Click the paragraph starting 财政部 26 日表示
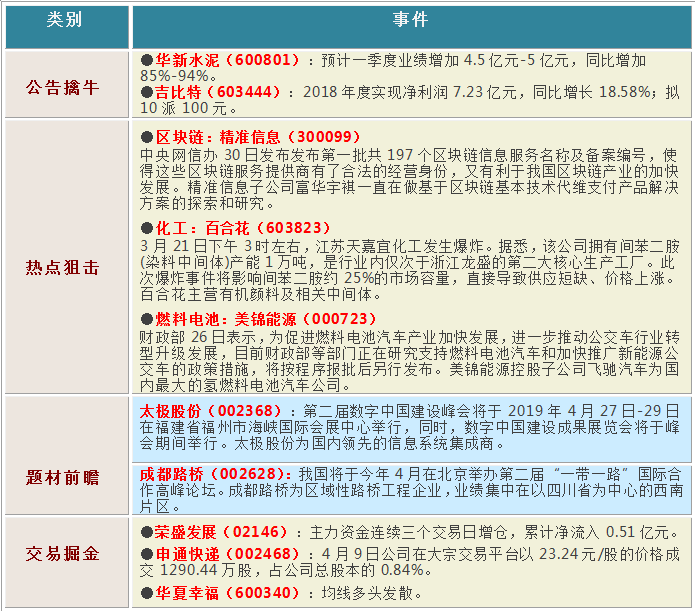 click(x=409, y=361)
